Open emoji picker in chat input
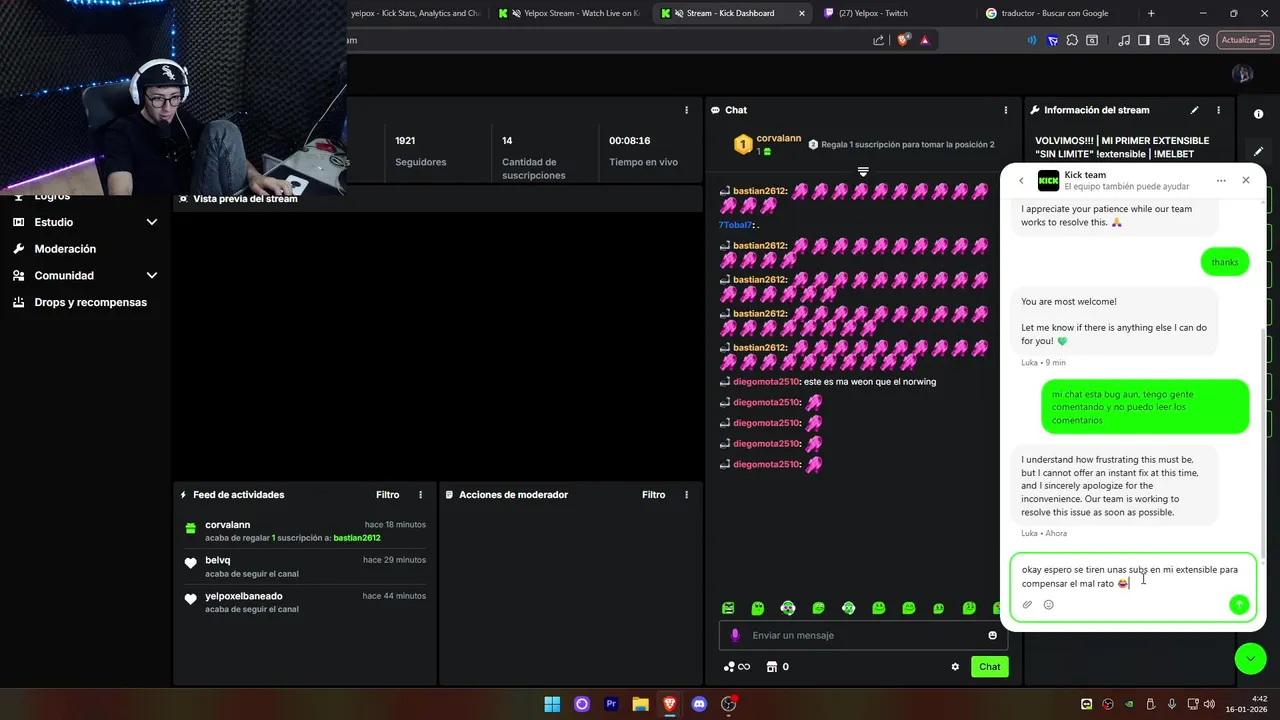The width and height of the screenshot is (1280, 720). (x=992, y=635)
